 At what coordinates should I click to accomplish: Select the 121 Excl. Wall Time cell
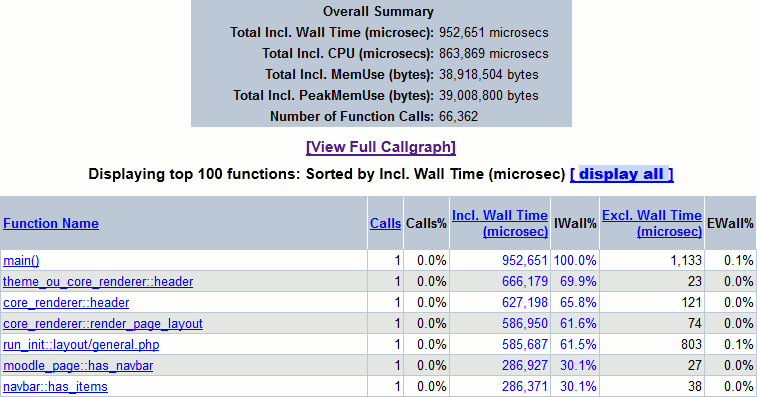click(x=692, y=303)
